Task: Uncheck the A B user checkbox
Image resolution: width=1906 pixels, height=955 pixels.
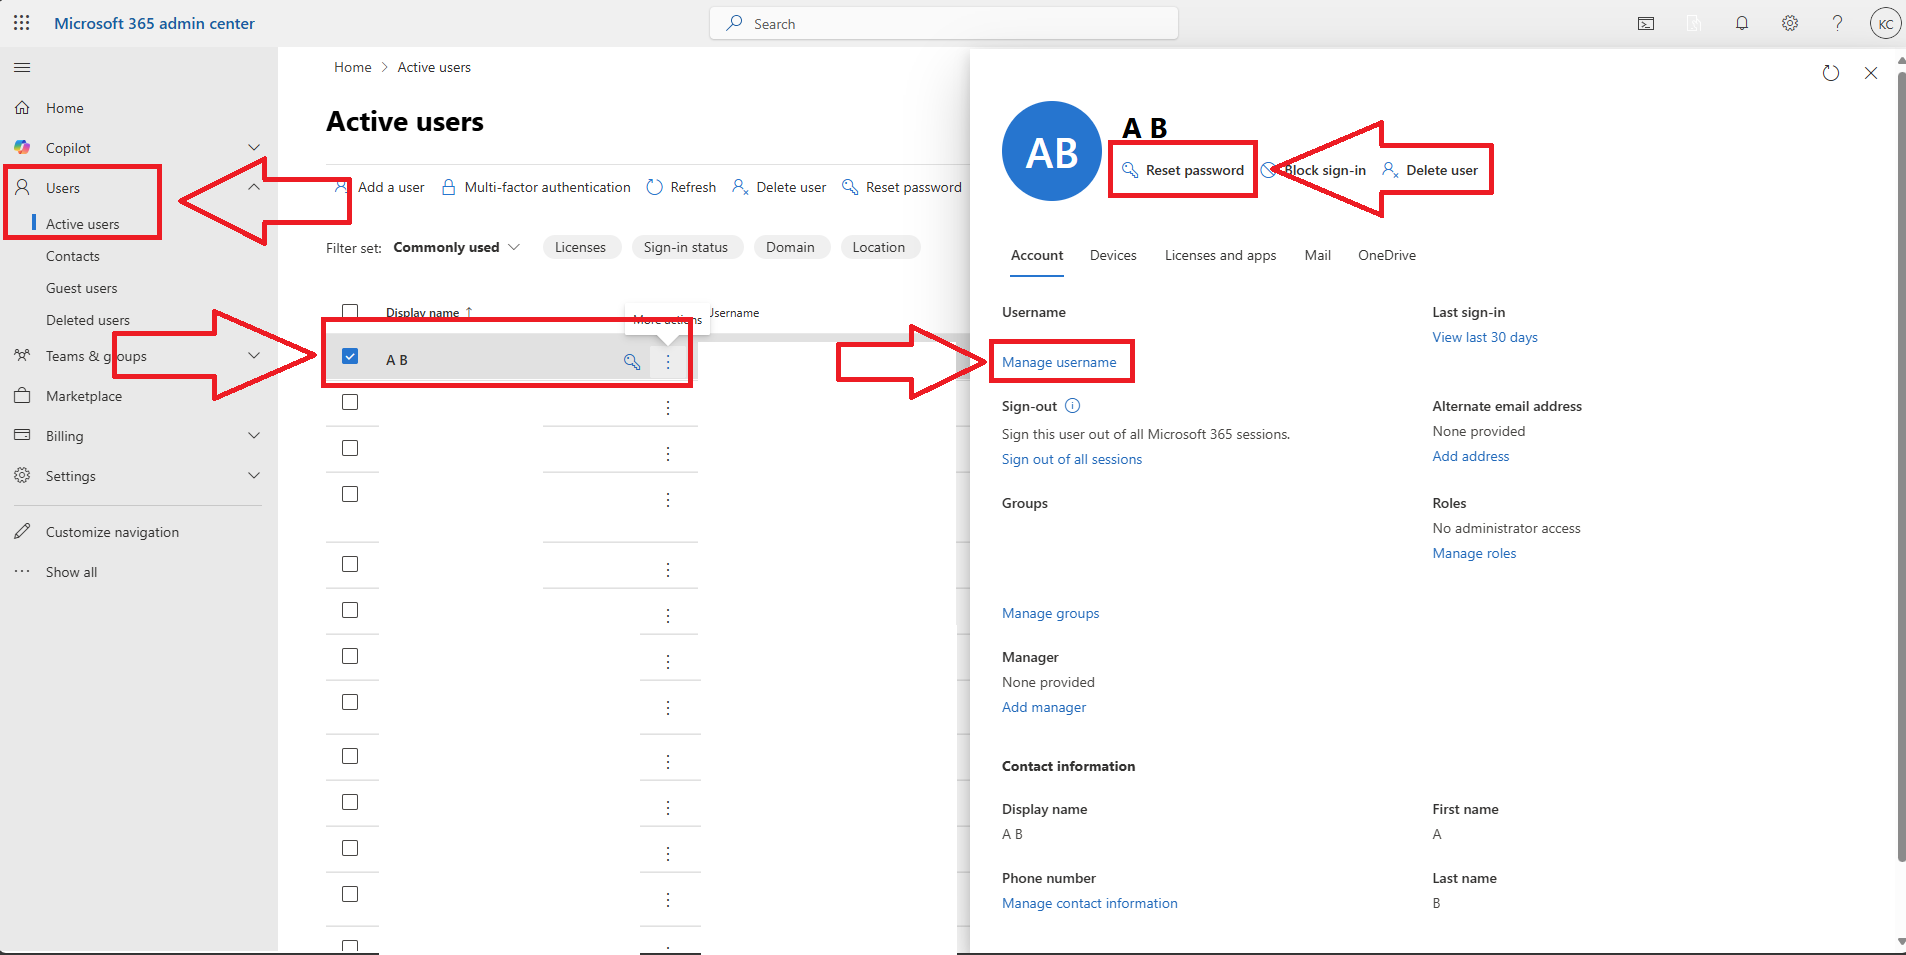Action: (350, 356)
